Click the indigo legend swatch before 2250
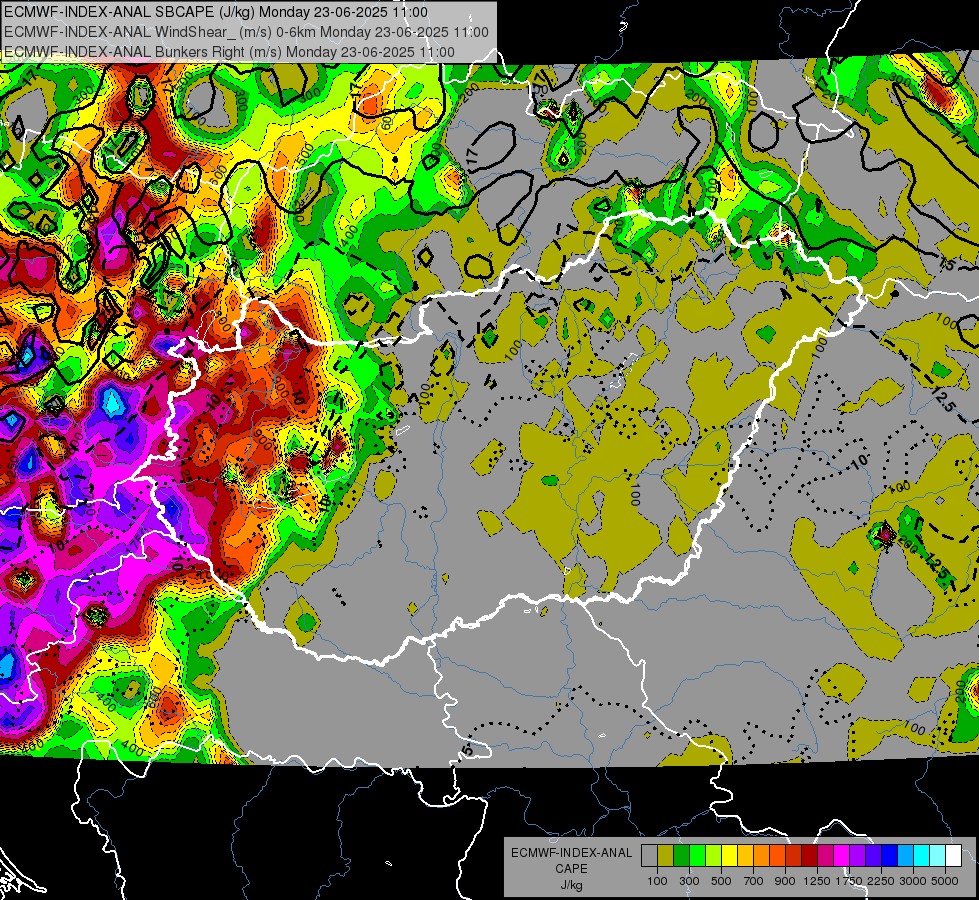979x900 pixels. (x=873, y=855)
